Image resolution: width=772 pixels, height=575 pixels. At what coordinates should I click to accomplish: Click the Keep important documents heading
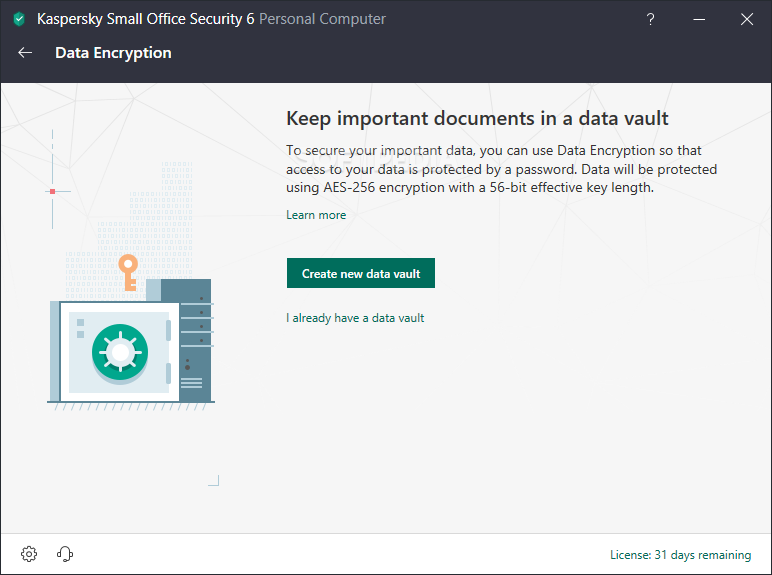coord(477,119)
